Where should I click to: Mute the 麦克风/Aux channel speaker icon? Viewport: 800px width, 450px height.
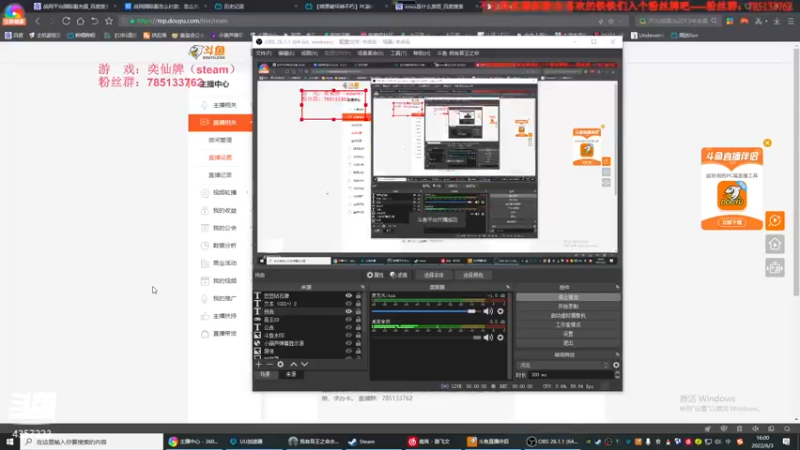point(488,311)
